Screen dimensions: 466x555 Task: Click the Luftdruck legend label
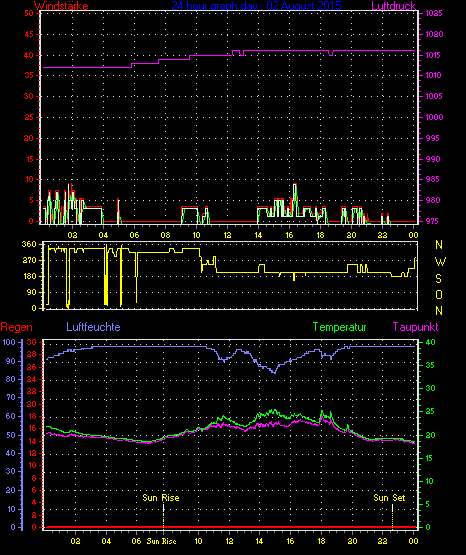point(393,6)
